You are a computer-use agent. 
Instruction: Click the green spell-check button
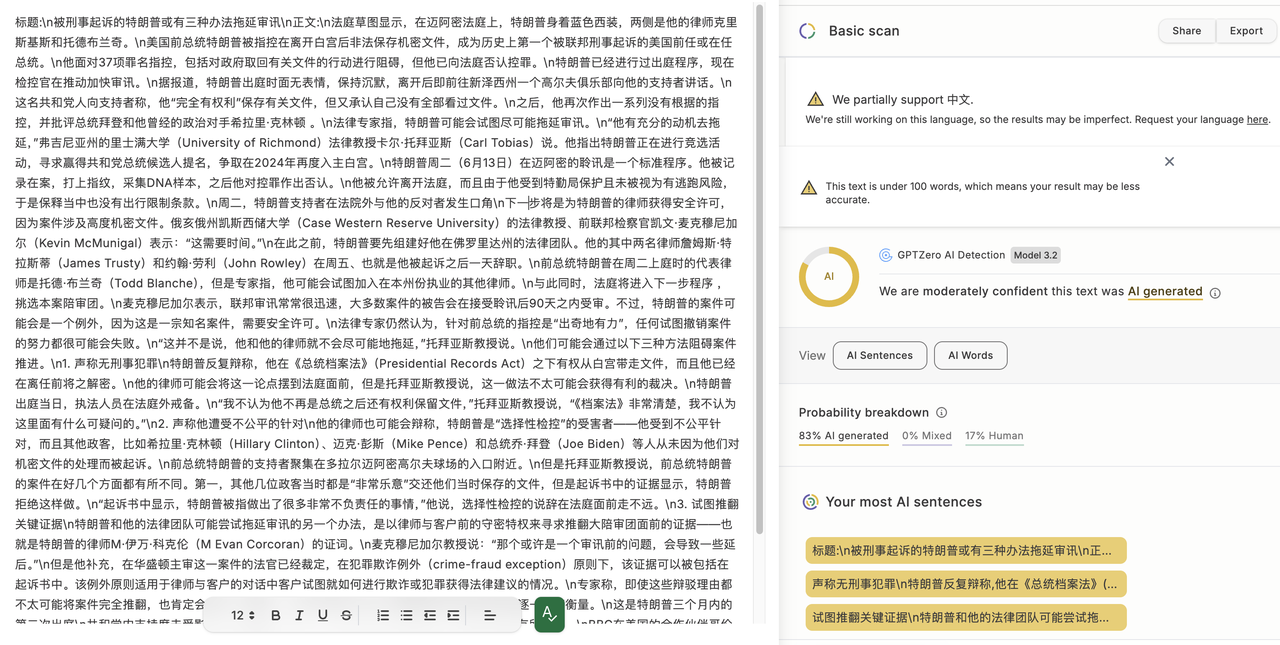550,615
